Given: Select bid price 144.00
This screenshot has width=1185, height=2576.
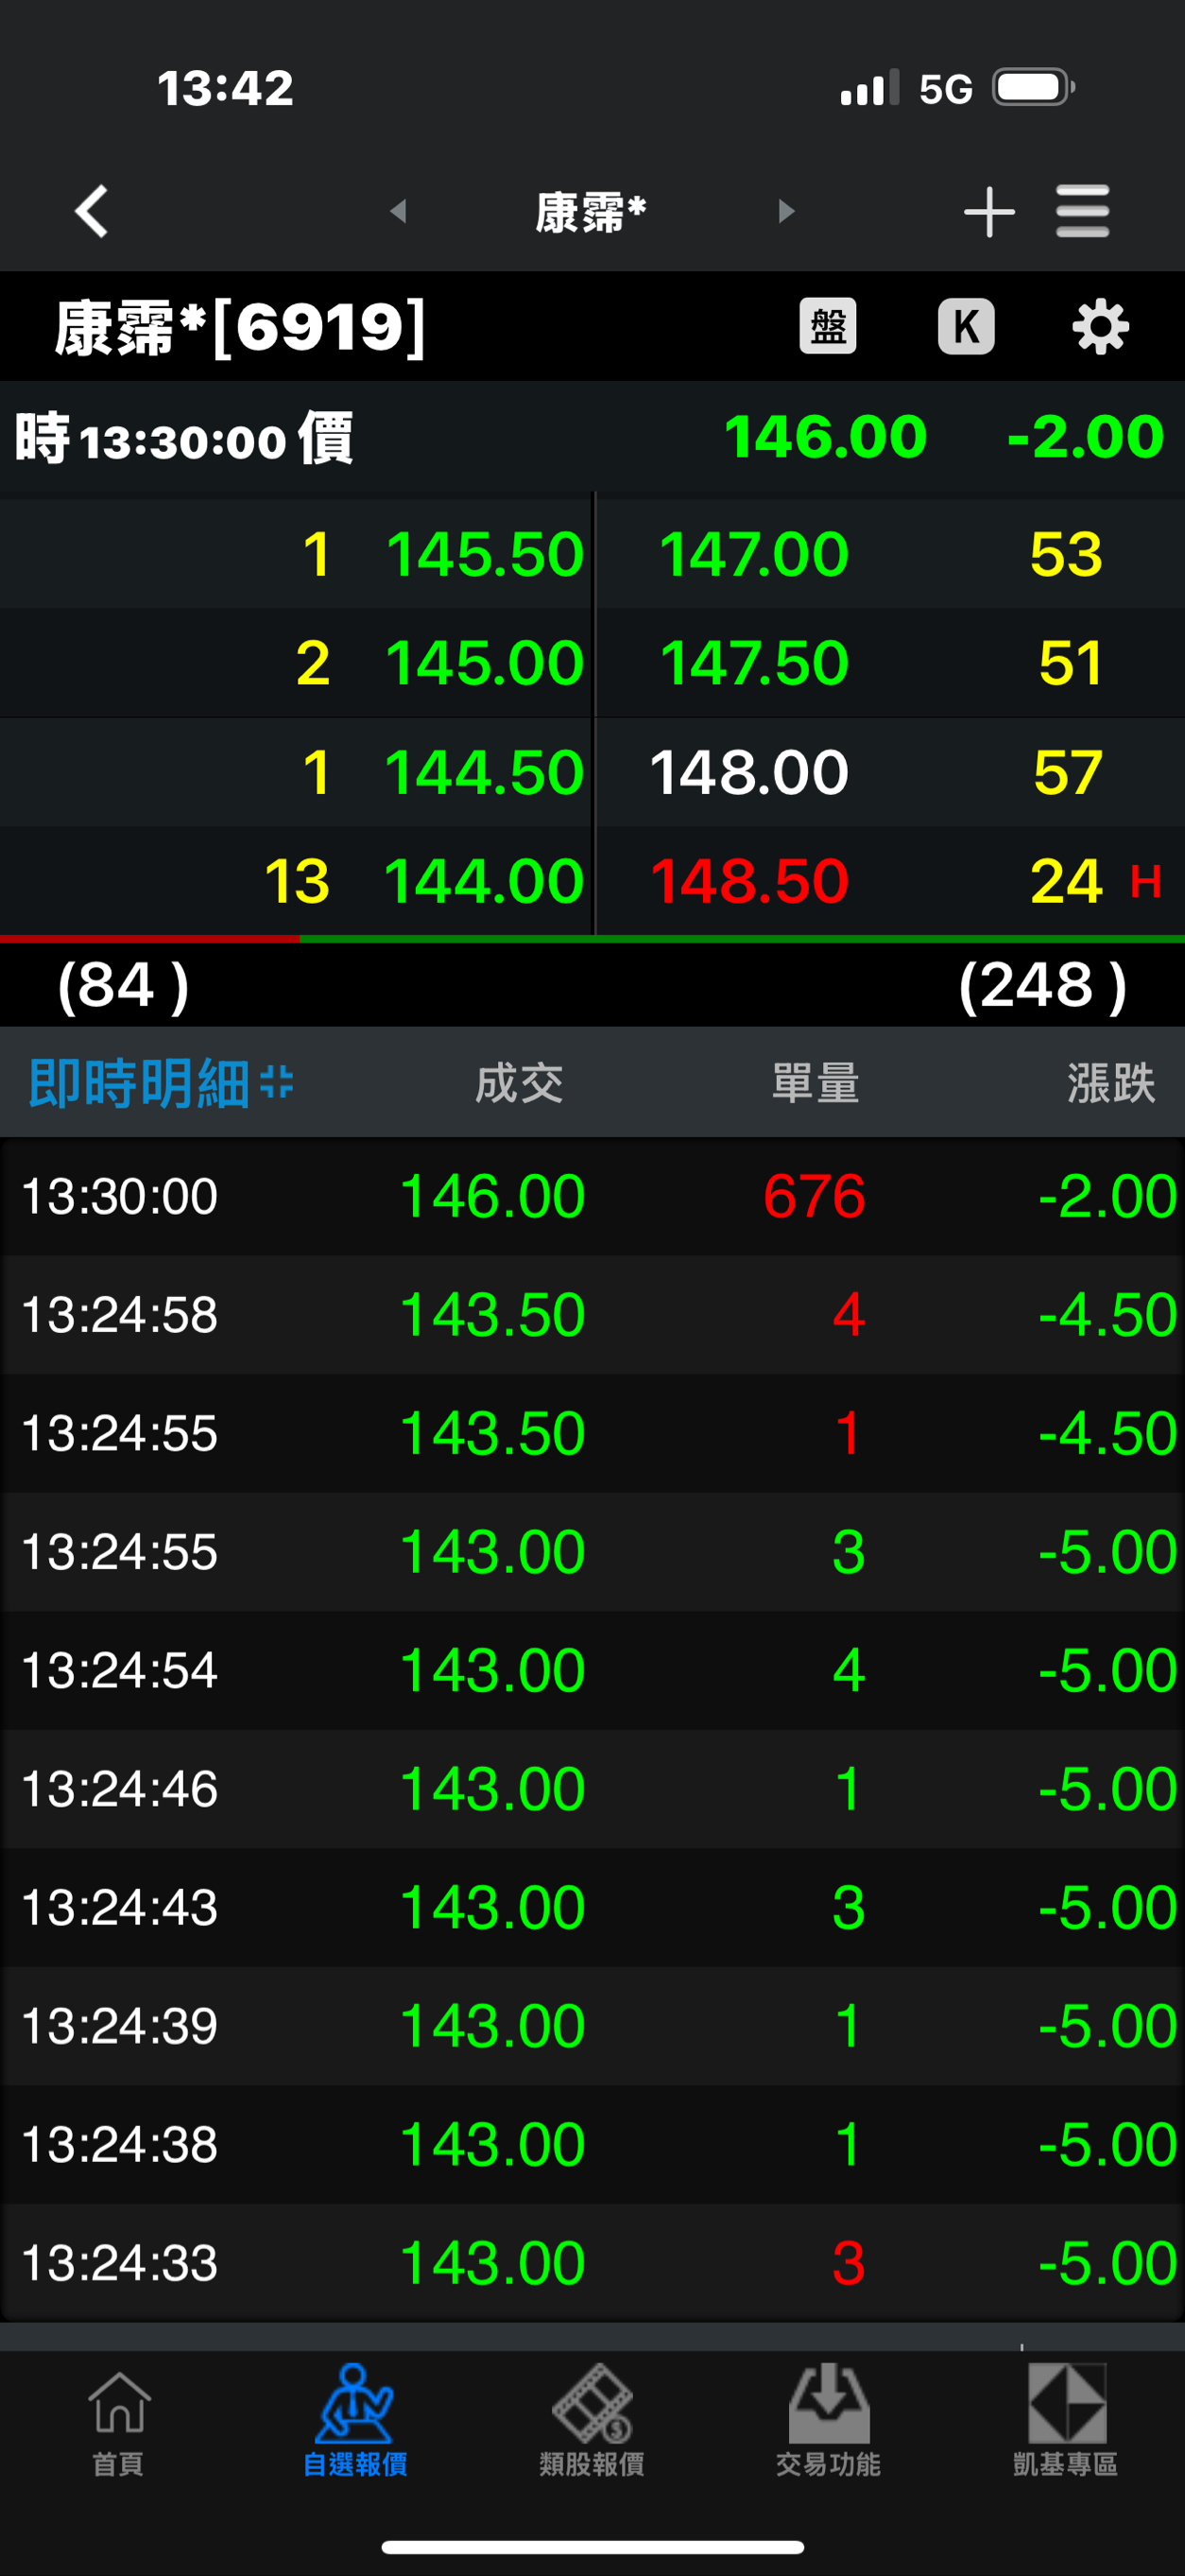Looking at the screenshot, I should 485,881.
